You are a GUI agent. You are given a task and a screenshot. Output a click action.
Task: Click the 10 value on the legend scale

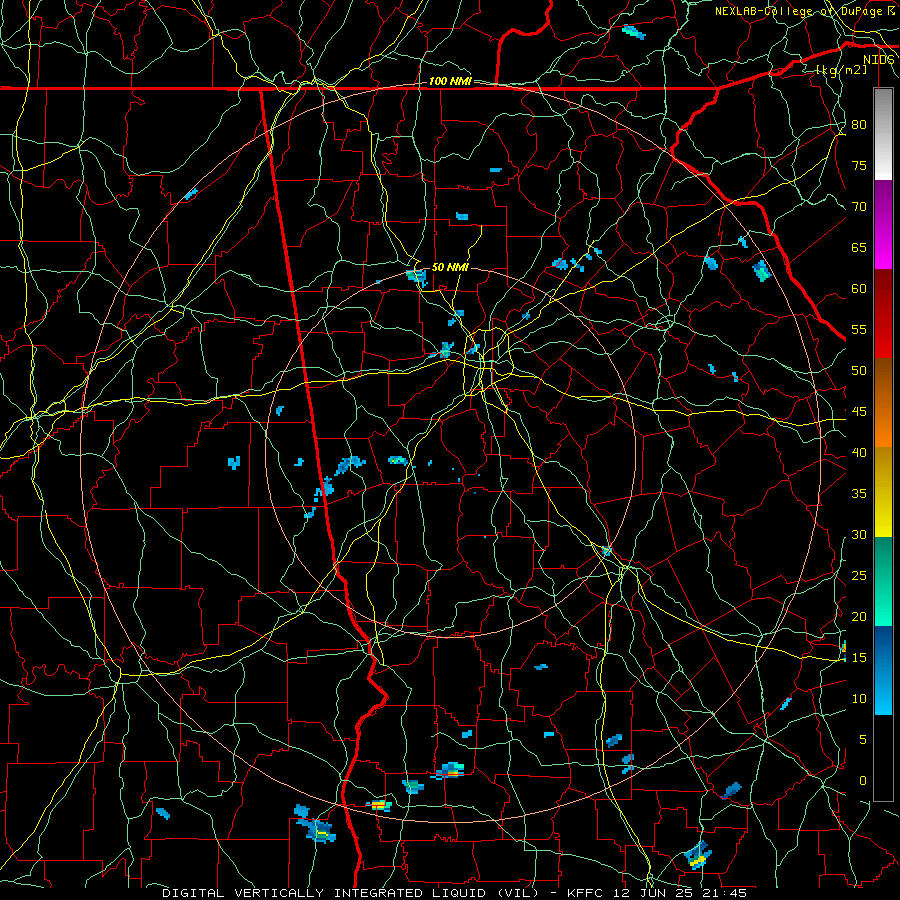click(x=859, y=699)
